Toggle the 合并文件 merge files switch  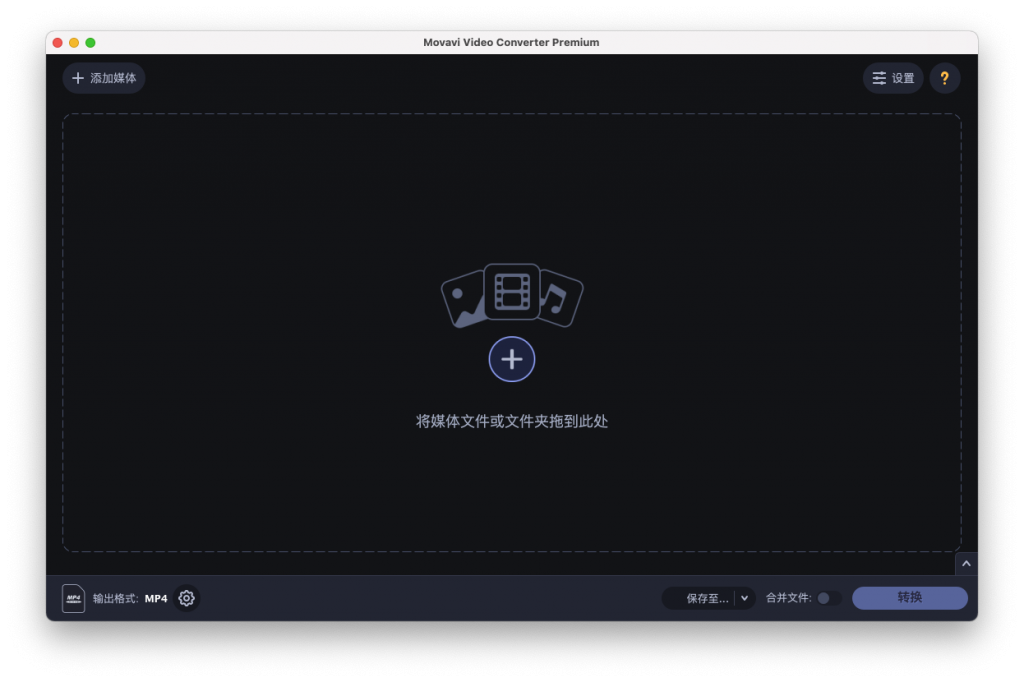click(829, 598)
